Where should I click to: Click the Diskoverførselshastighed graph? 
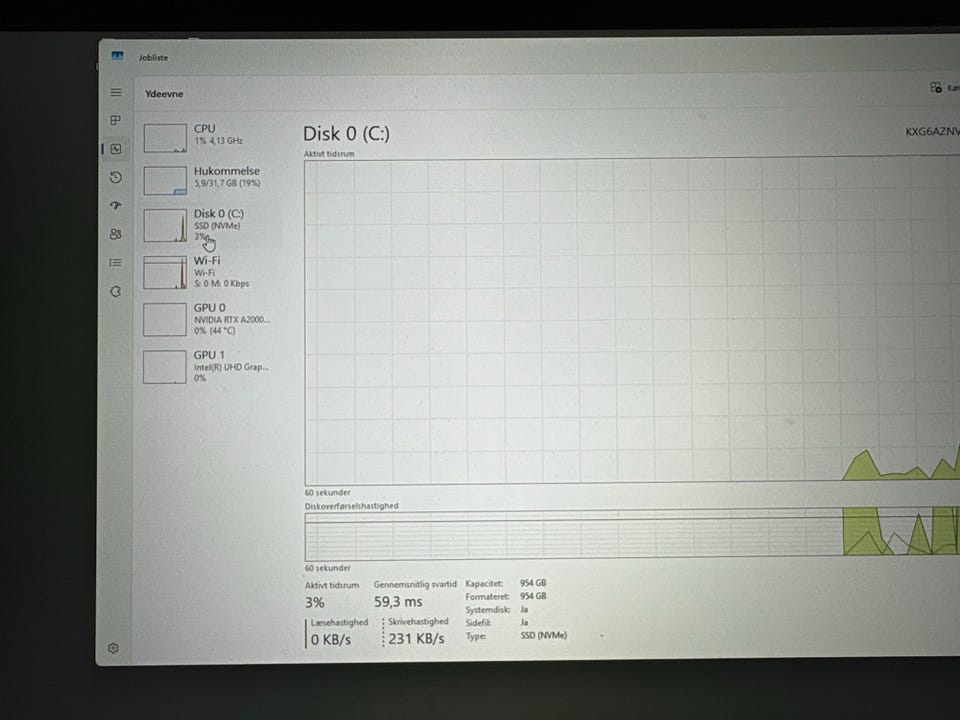(632, 534)
